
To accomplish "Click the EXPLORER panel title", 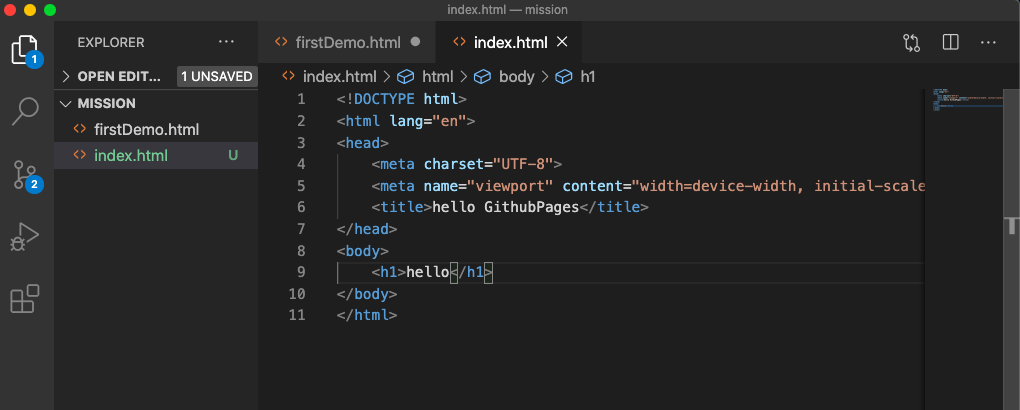I will coord(111,42).
